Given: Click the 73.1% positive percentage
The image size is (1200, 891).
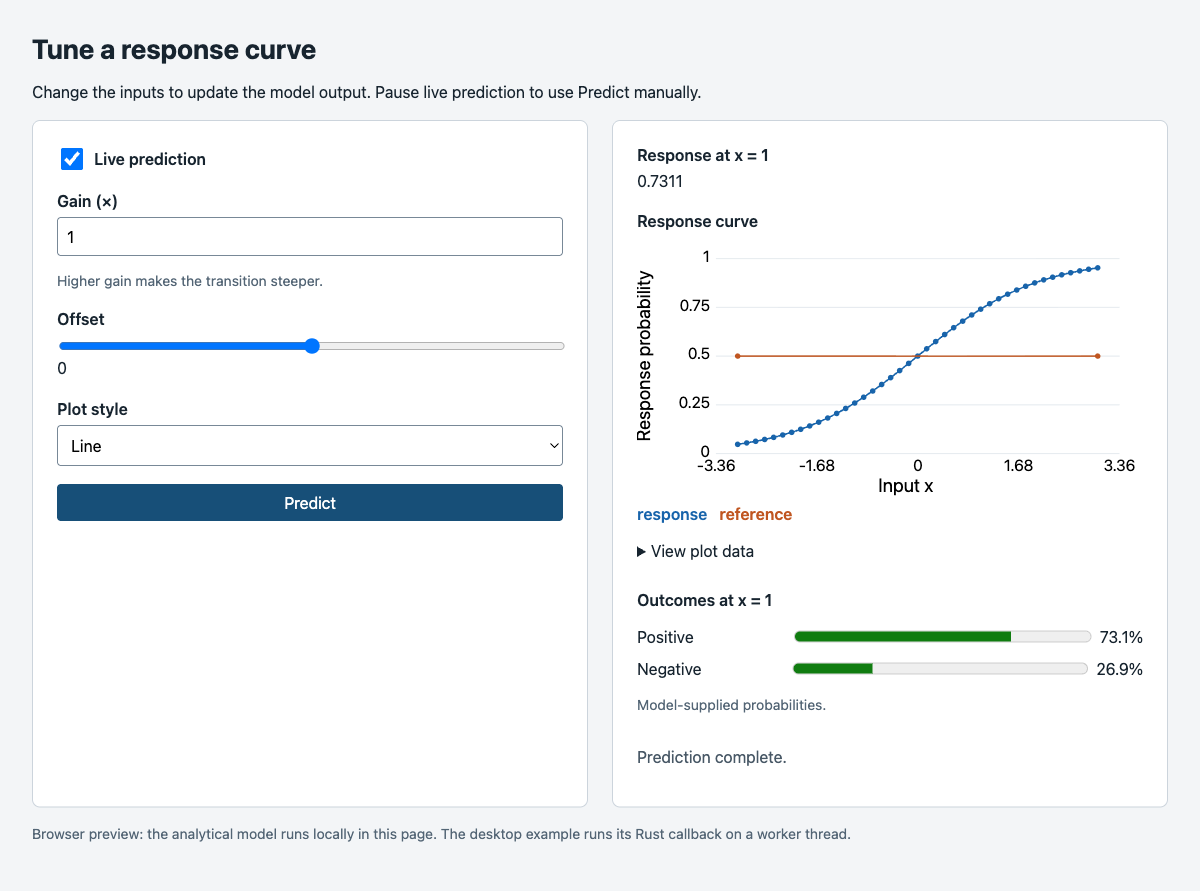Looking at the screenshot, I should 1121,637.
